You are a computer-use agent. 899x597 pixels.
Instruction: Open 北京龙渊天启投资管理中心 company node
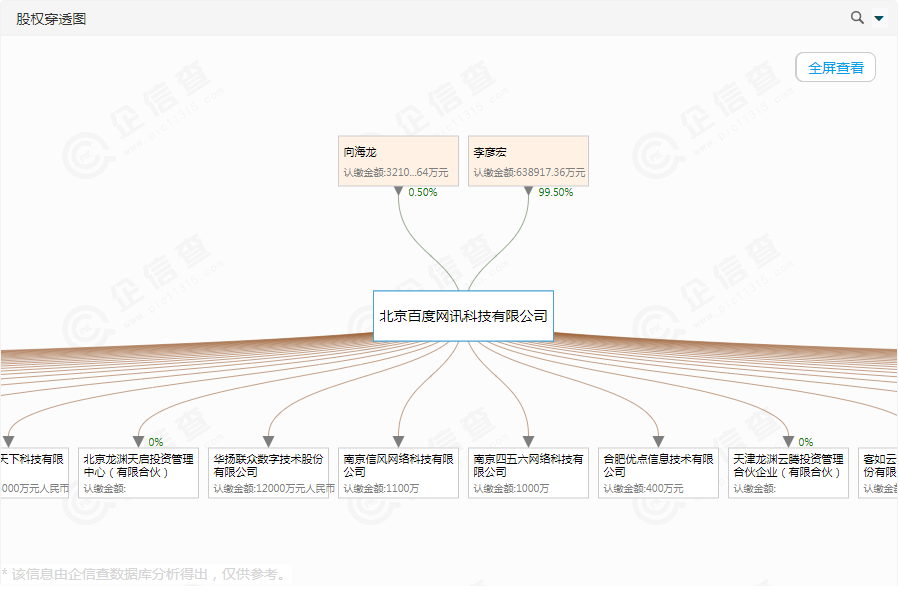click(x=138, y=473)
